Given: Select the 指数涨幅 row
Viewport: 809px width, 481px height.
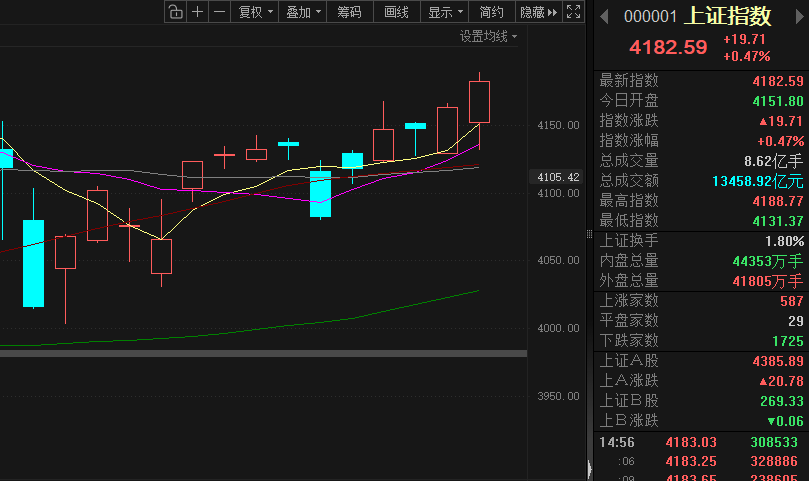Looking at the screenshot, I should click(x=701, y=141).
